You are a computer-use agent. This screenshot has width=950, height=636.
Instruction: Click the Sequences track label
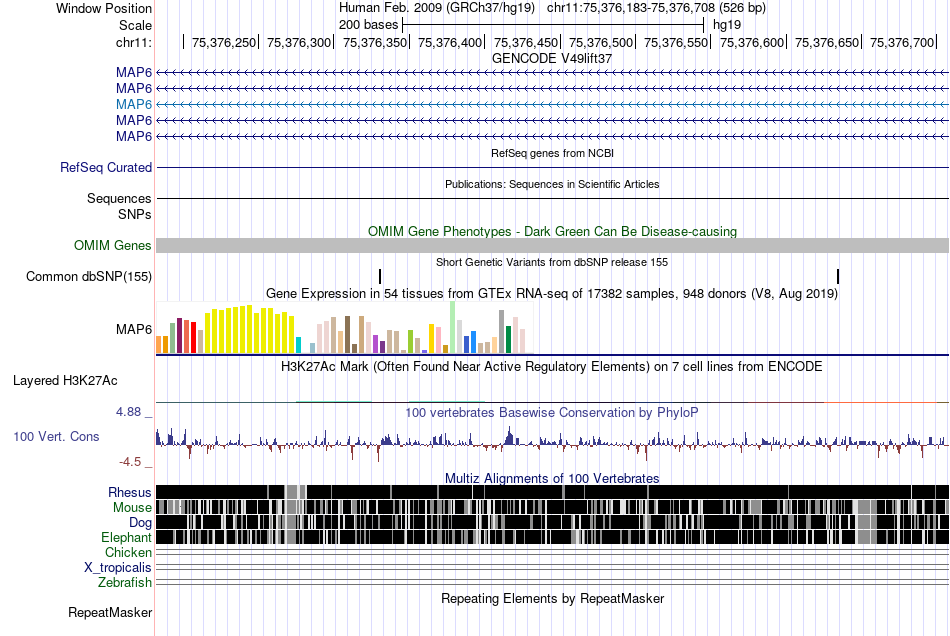(119, 198)
